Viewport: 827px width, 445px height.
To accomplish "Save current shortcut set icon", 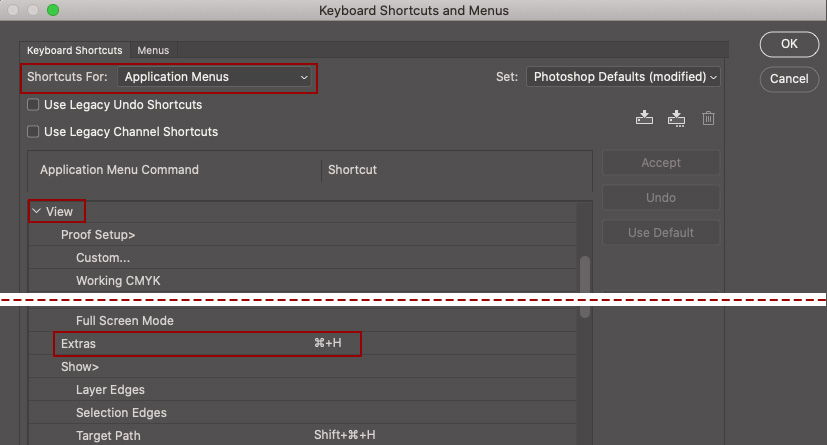I will (x=644, y=118).
